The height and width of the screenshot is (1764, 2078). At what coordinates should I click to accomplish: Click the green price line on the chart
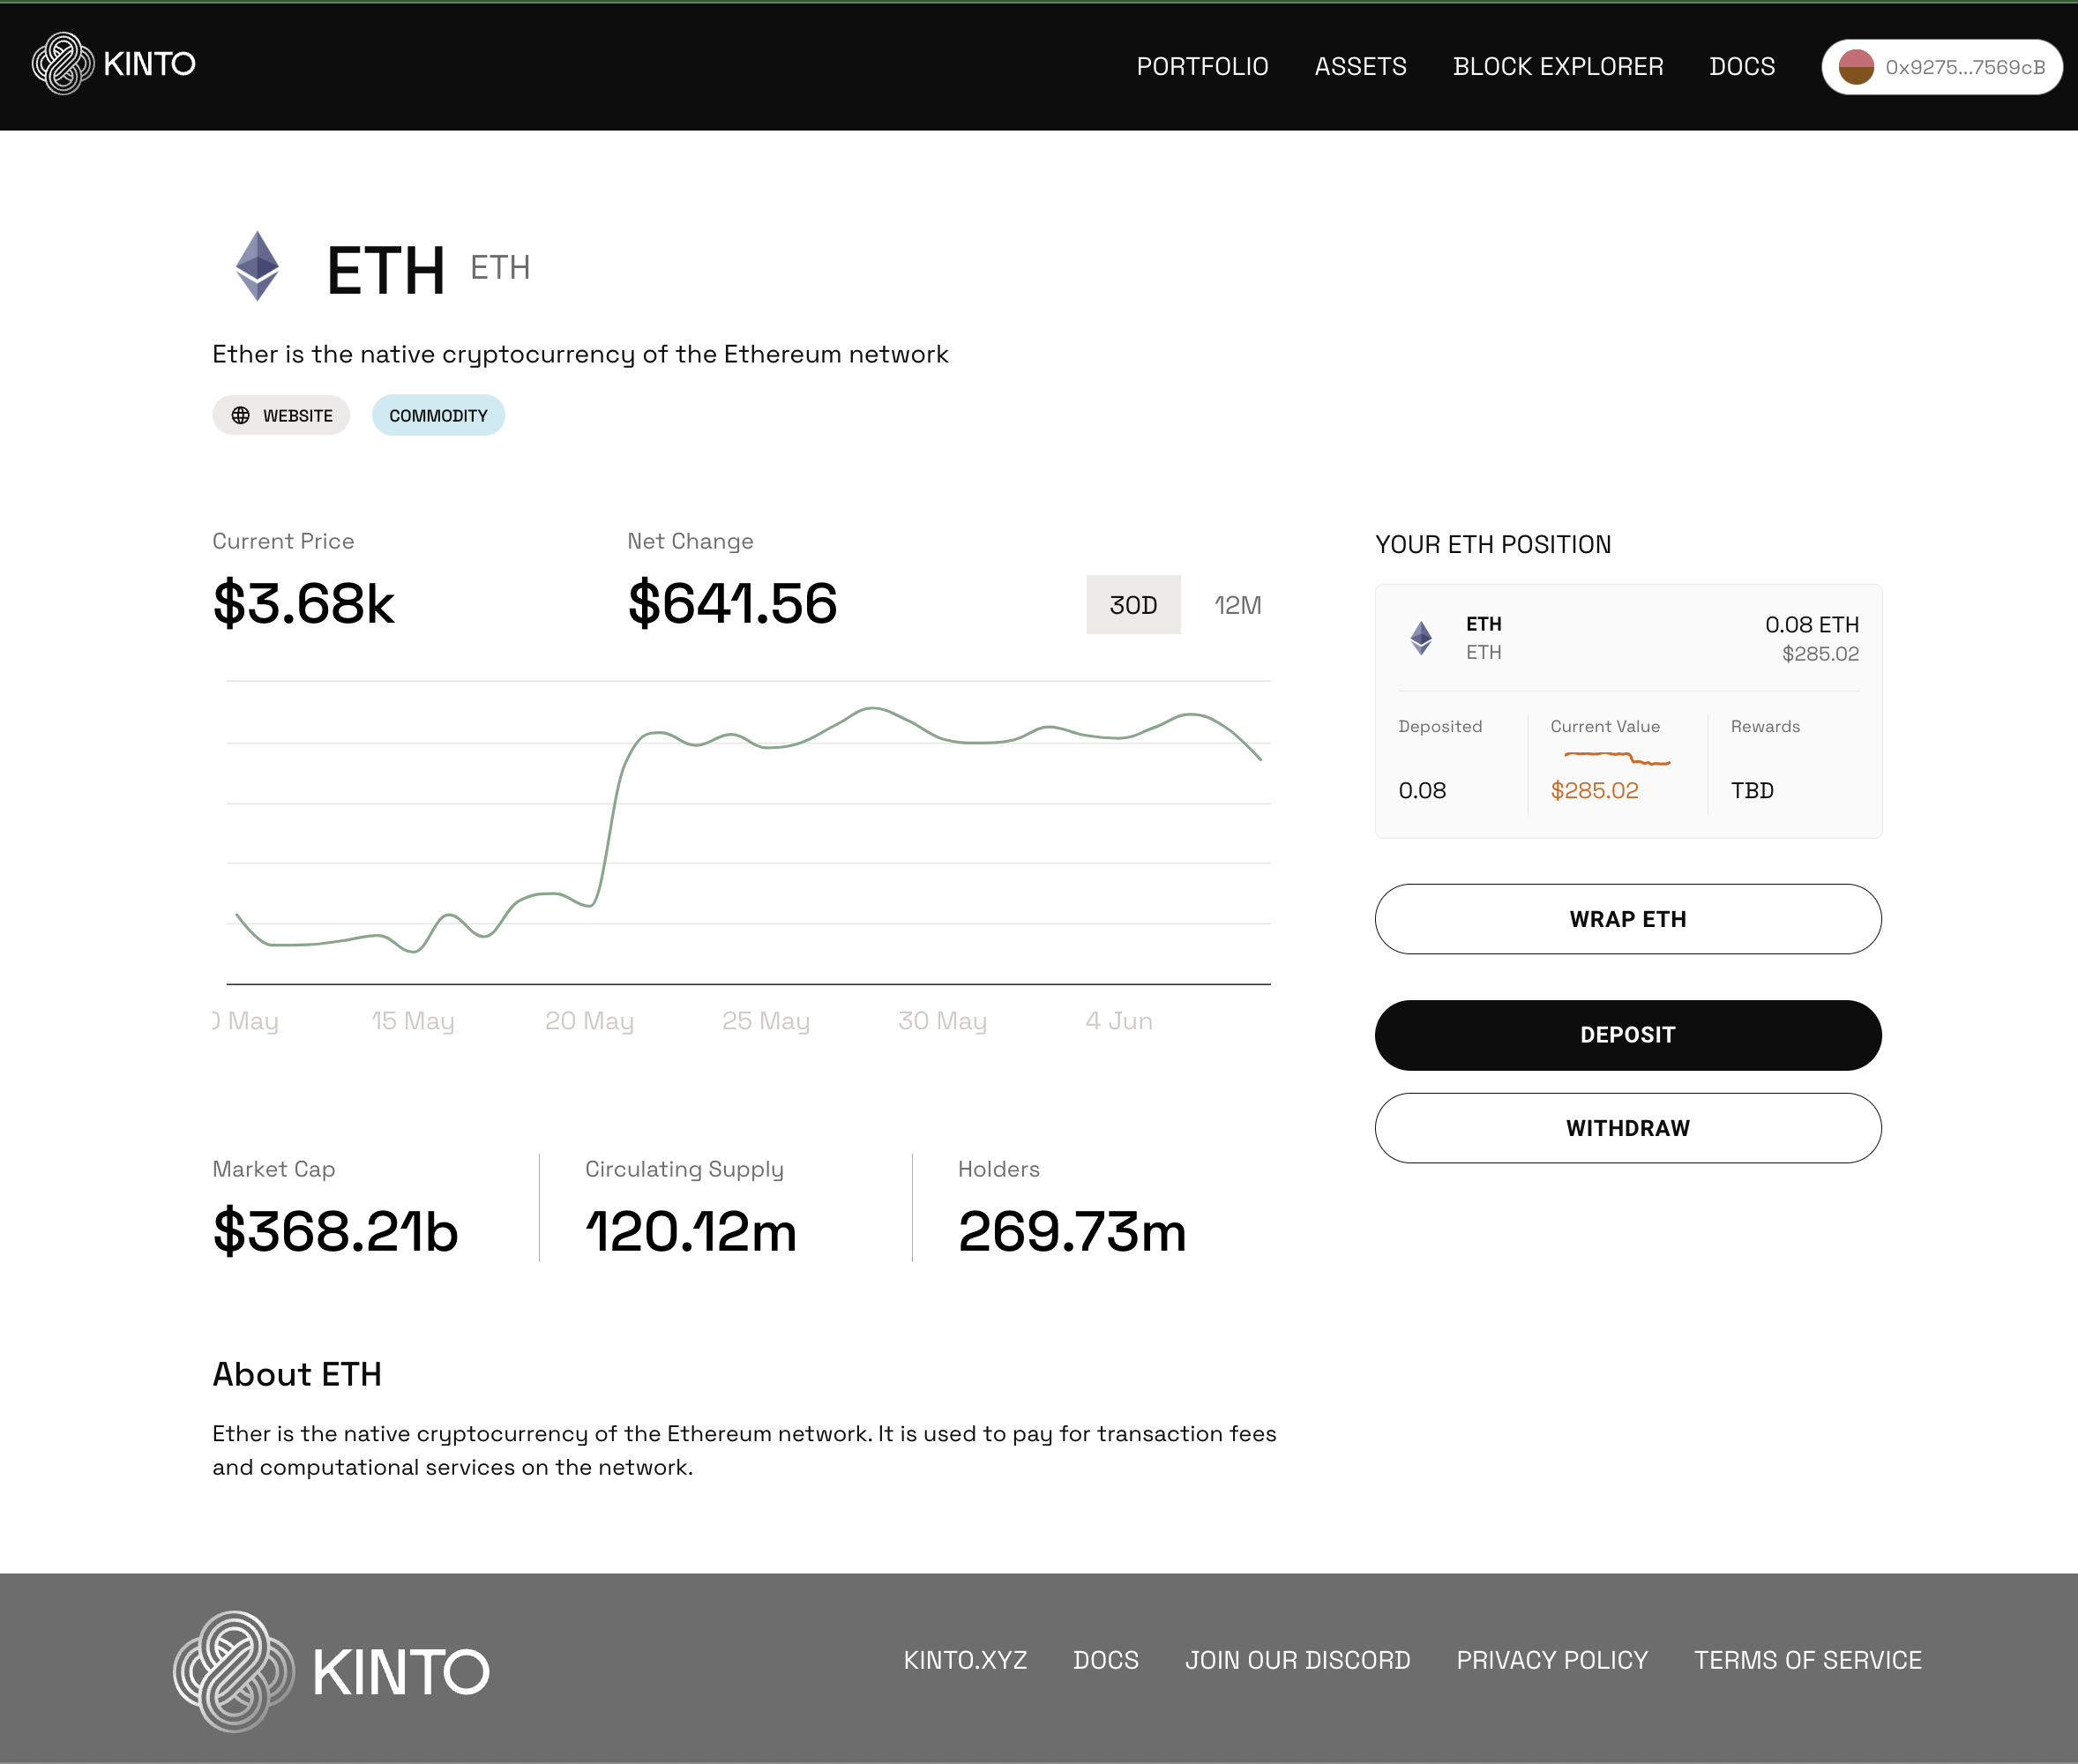[873, 709]
